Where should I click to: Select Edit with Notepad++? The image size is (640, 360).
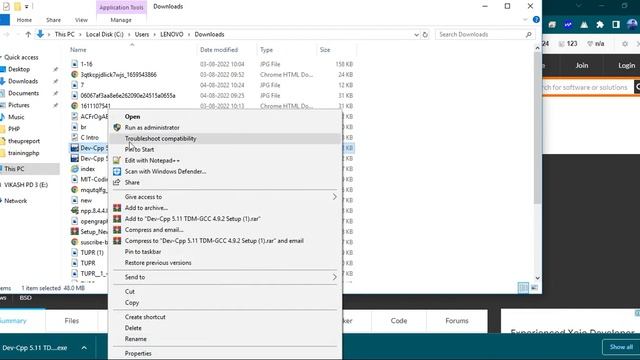click(152, 161)
